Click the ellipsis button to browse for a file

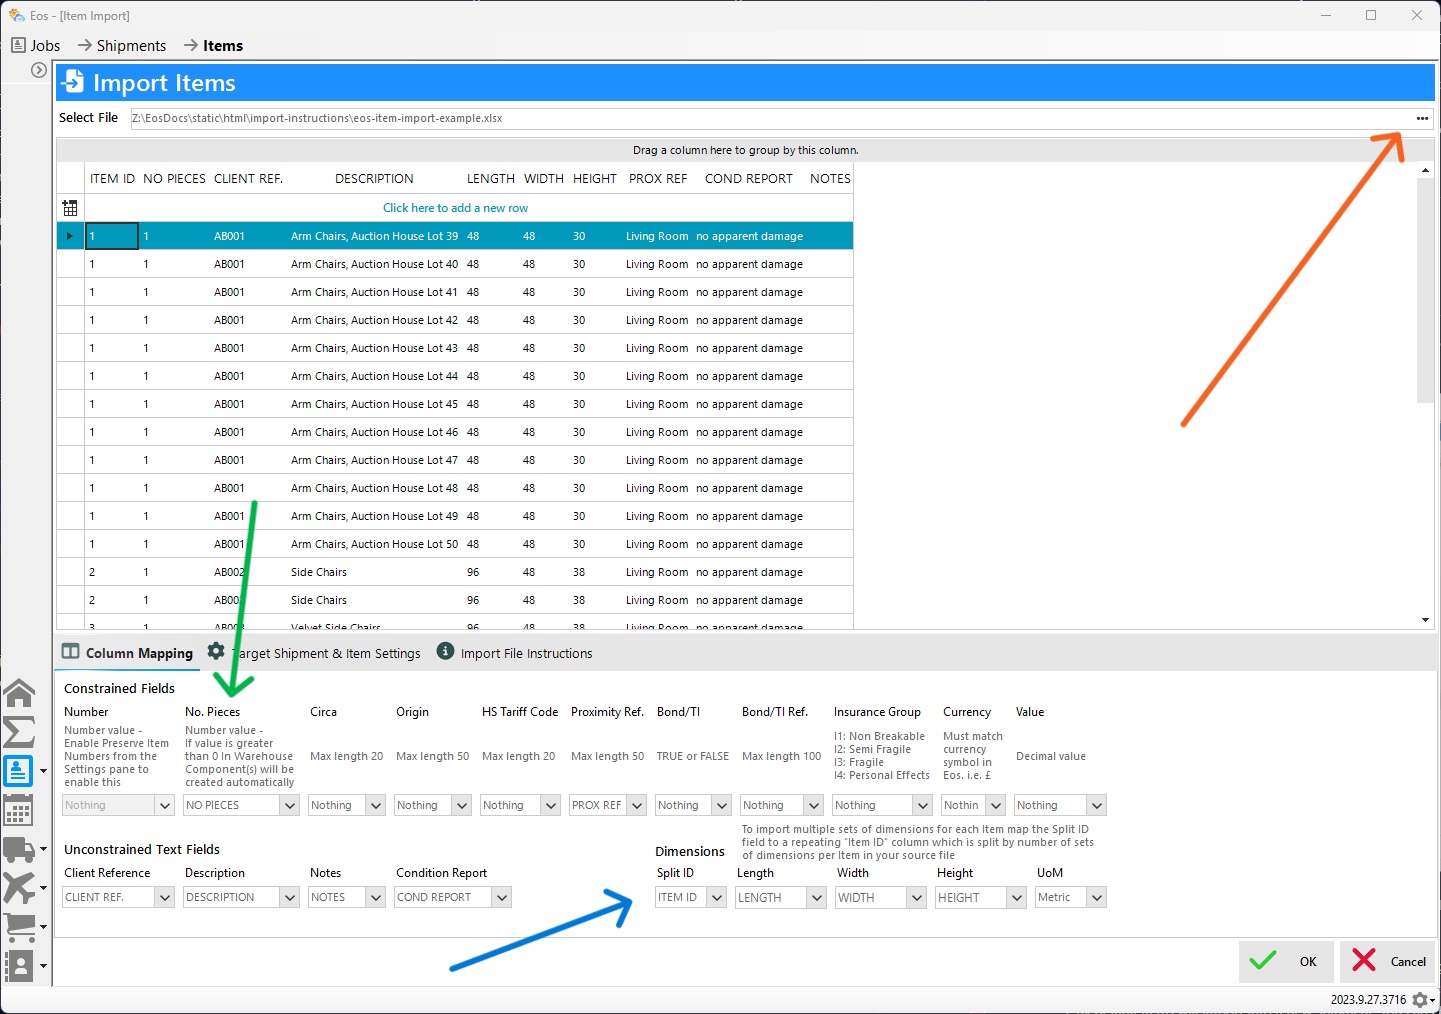click(1422, 118)
